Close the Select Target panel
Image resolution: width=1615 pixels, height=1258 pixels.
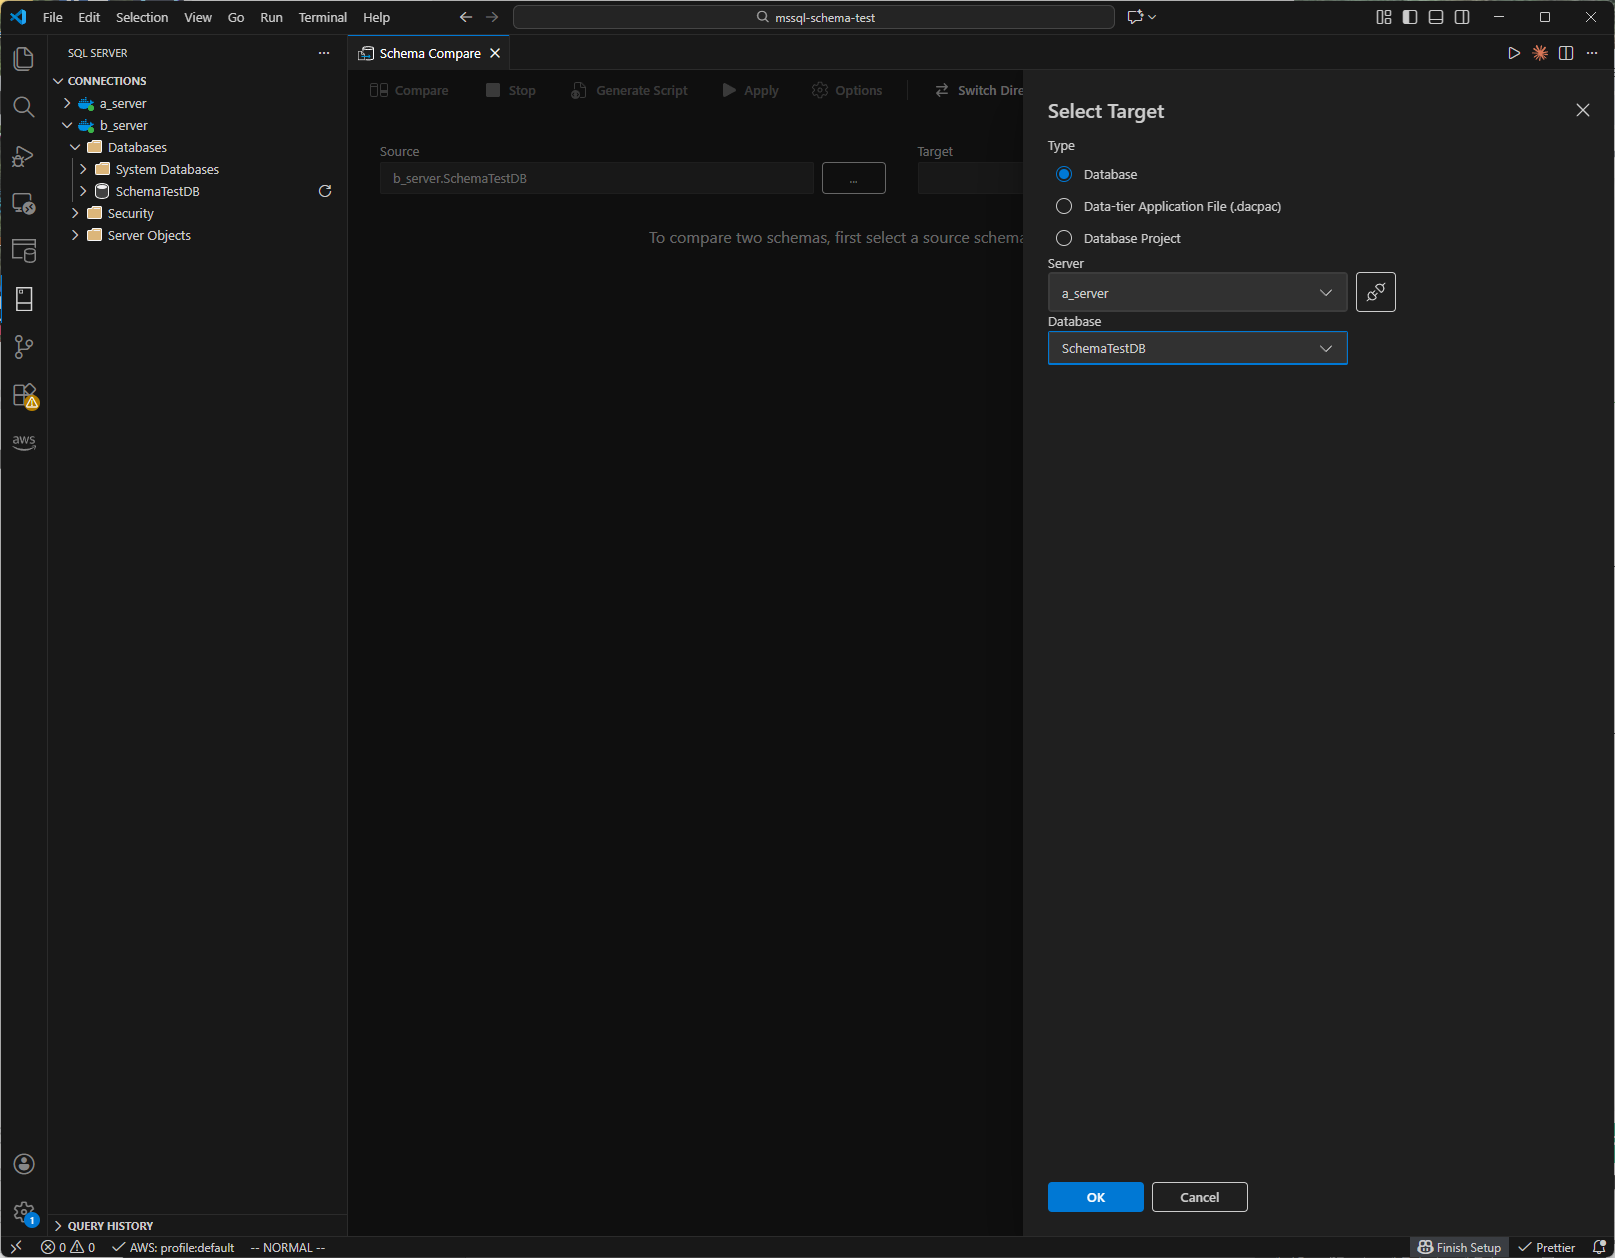[1583, 110]
